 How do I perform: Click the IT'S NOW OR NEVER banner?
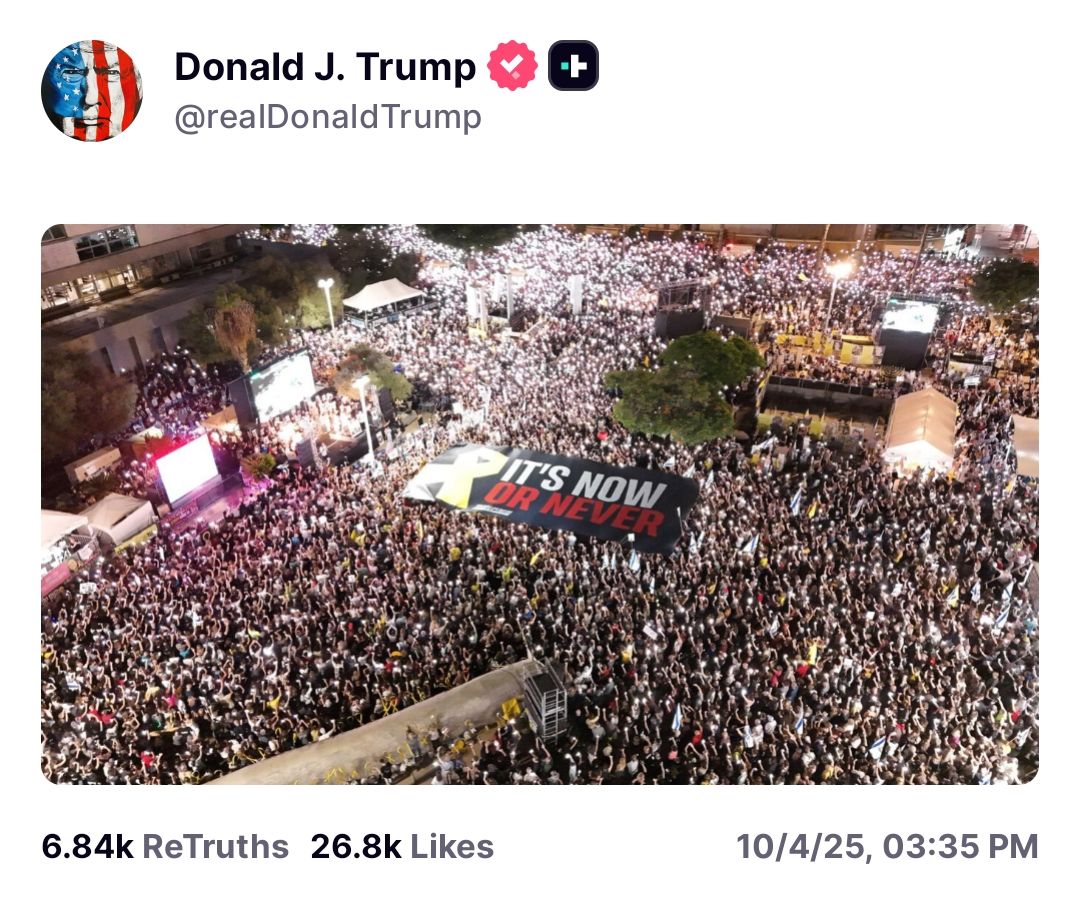click(551, 497)
